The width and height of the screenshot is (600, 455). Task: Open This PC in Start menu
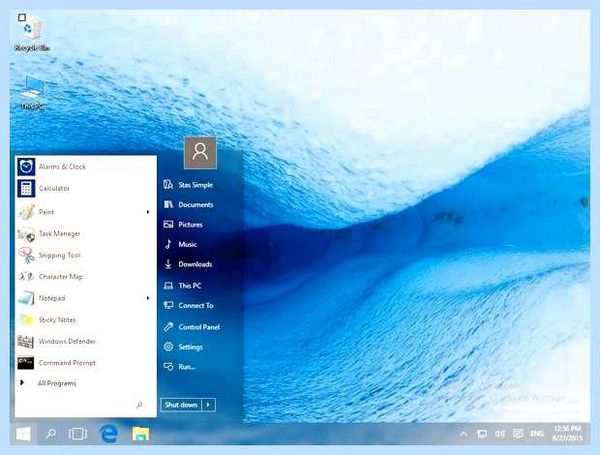182,285
